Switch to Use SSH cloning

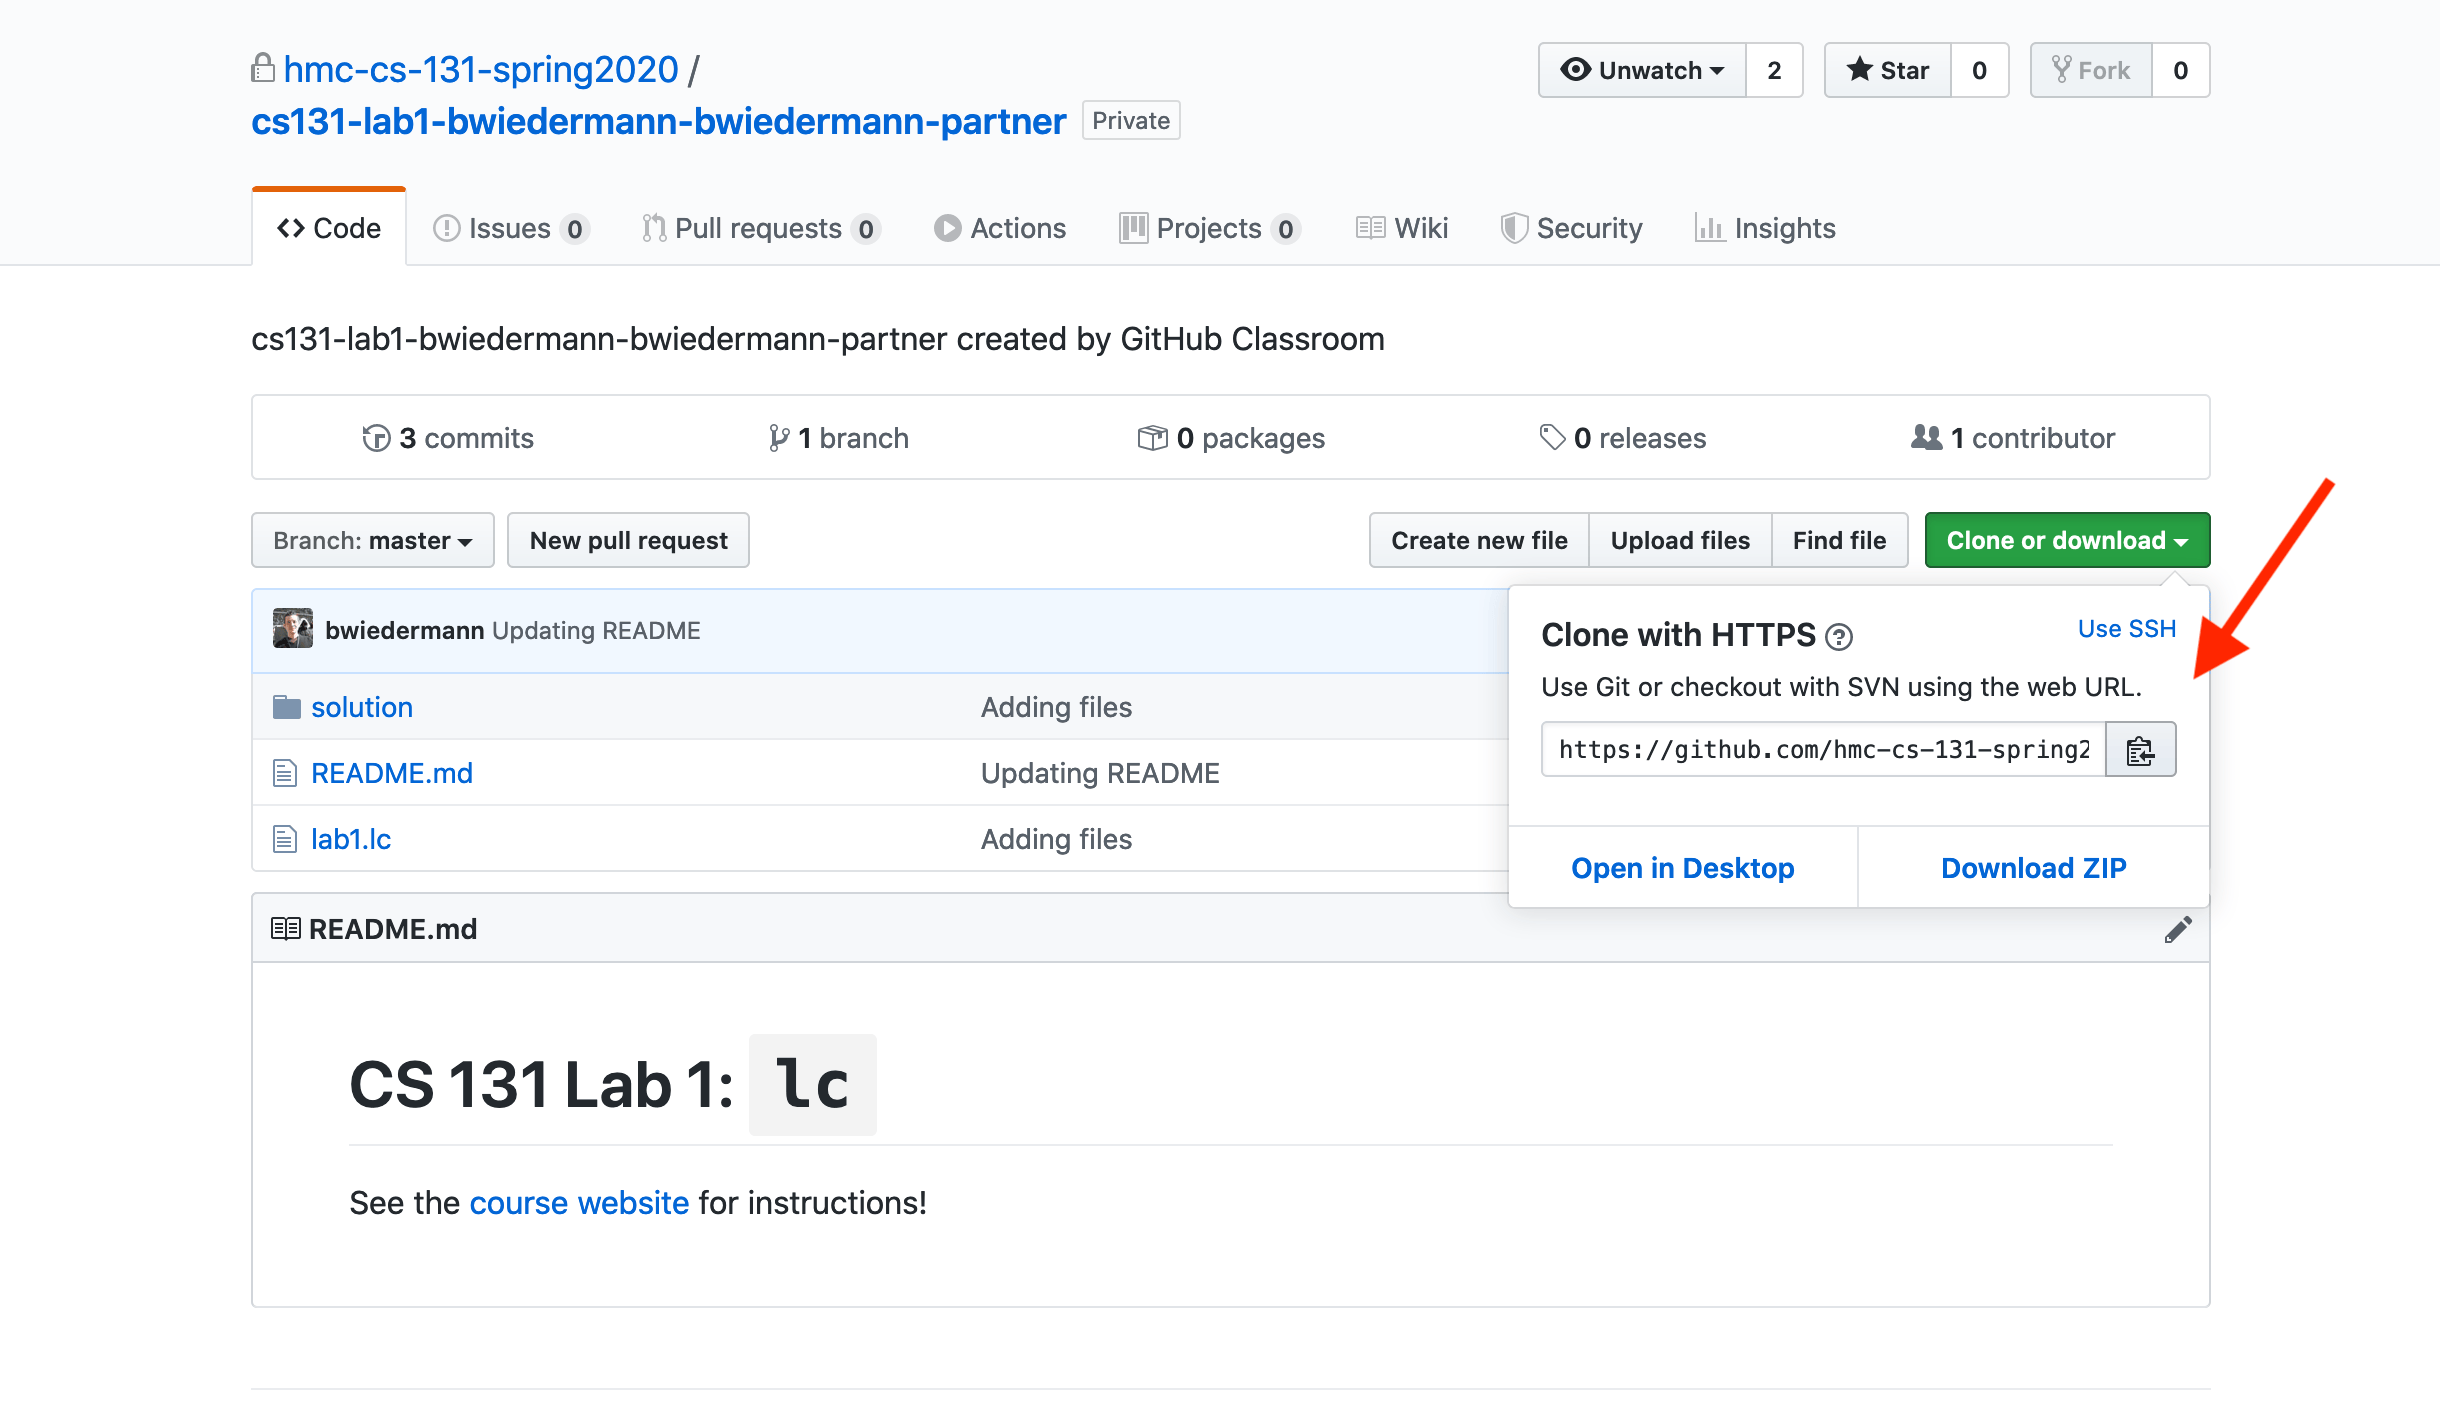click(2127, 628)
